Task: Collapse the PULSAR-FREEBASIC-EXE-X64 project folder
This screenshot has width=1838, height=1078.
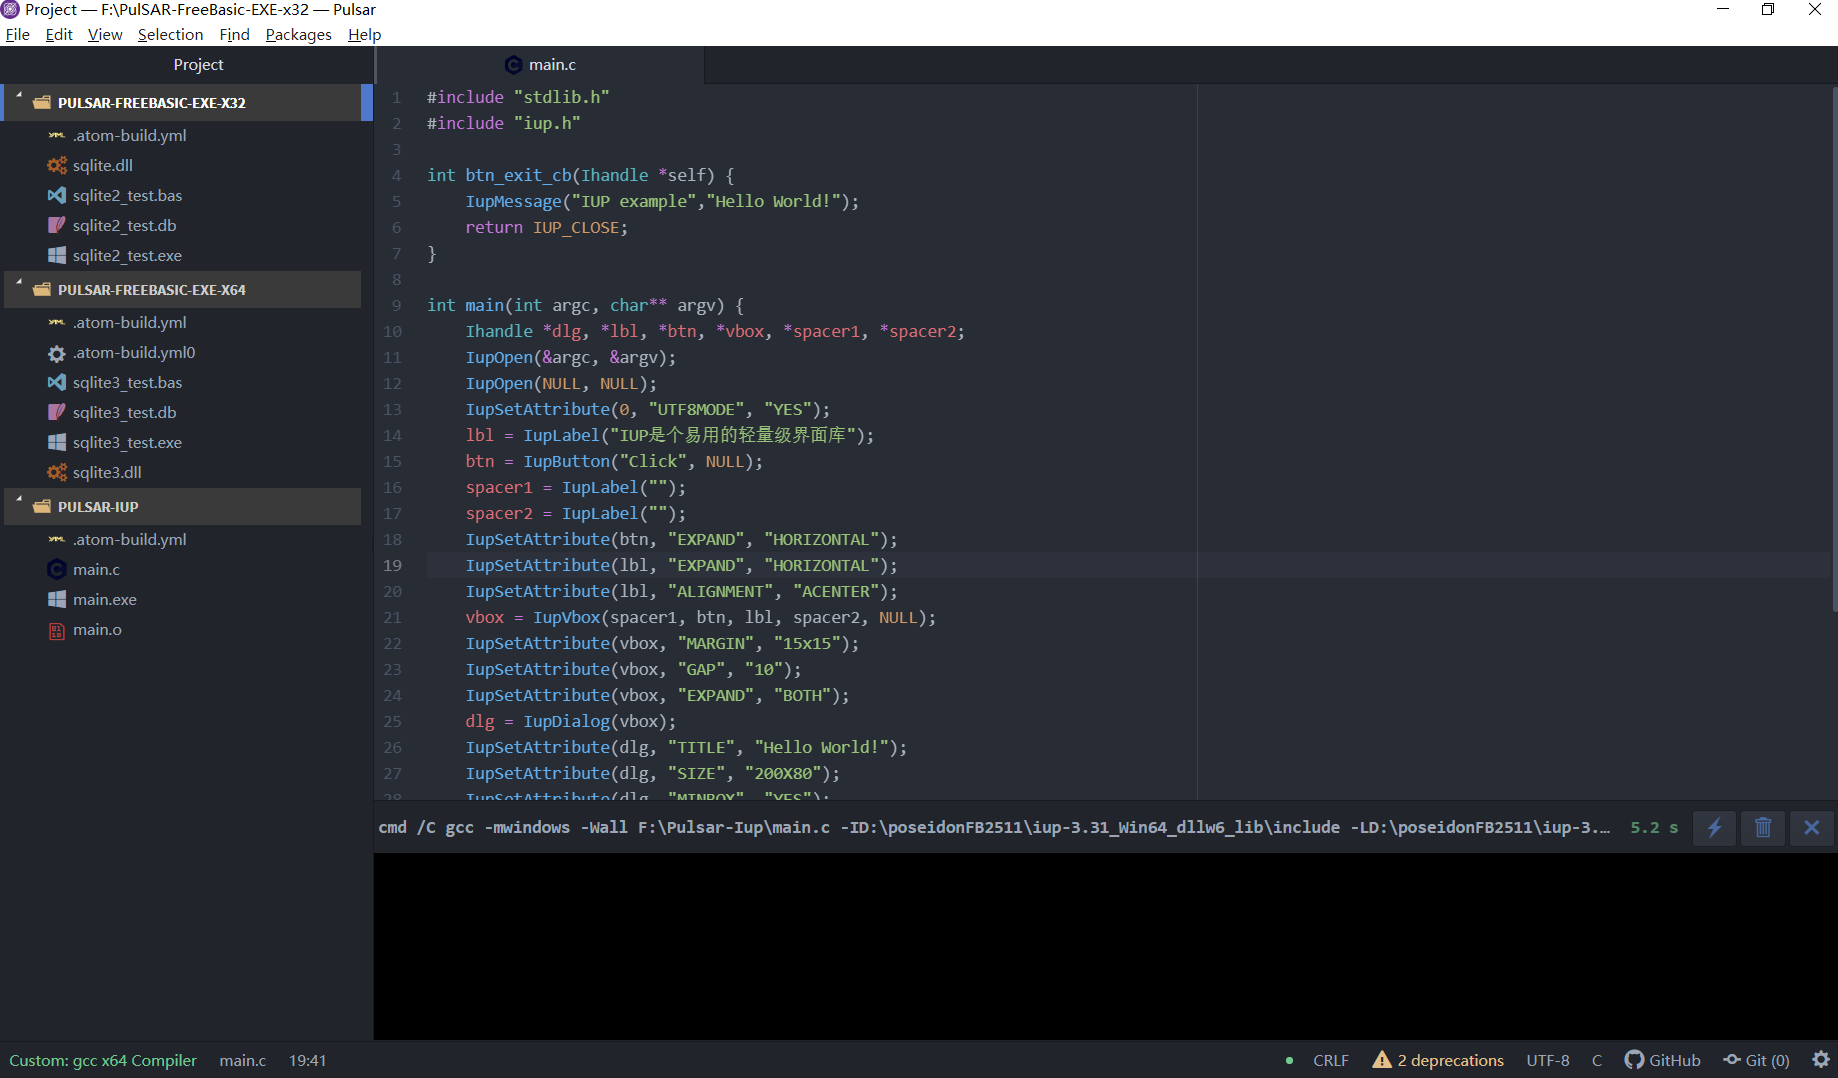Action: pos(19,284)
